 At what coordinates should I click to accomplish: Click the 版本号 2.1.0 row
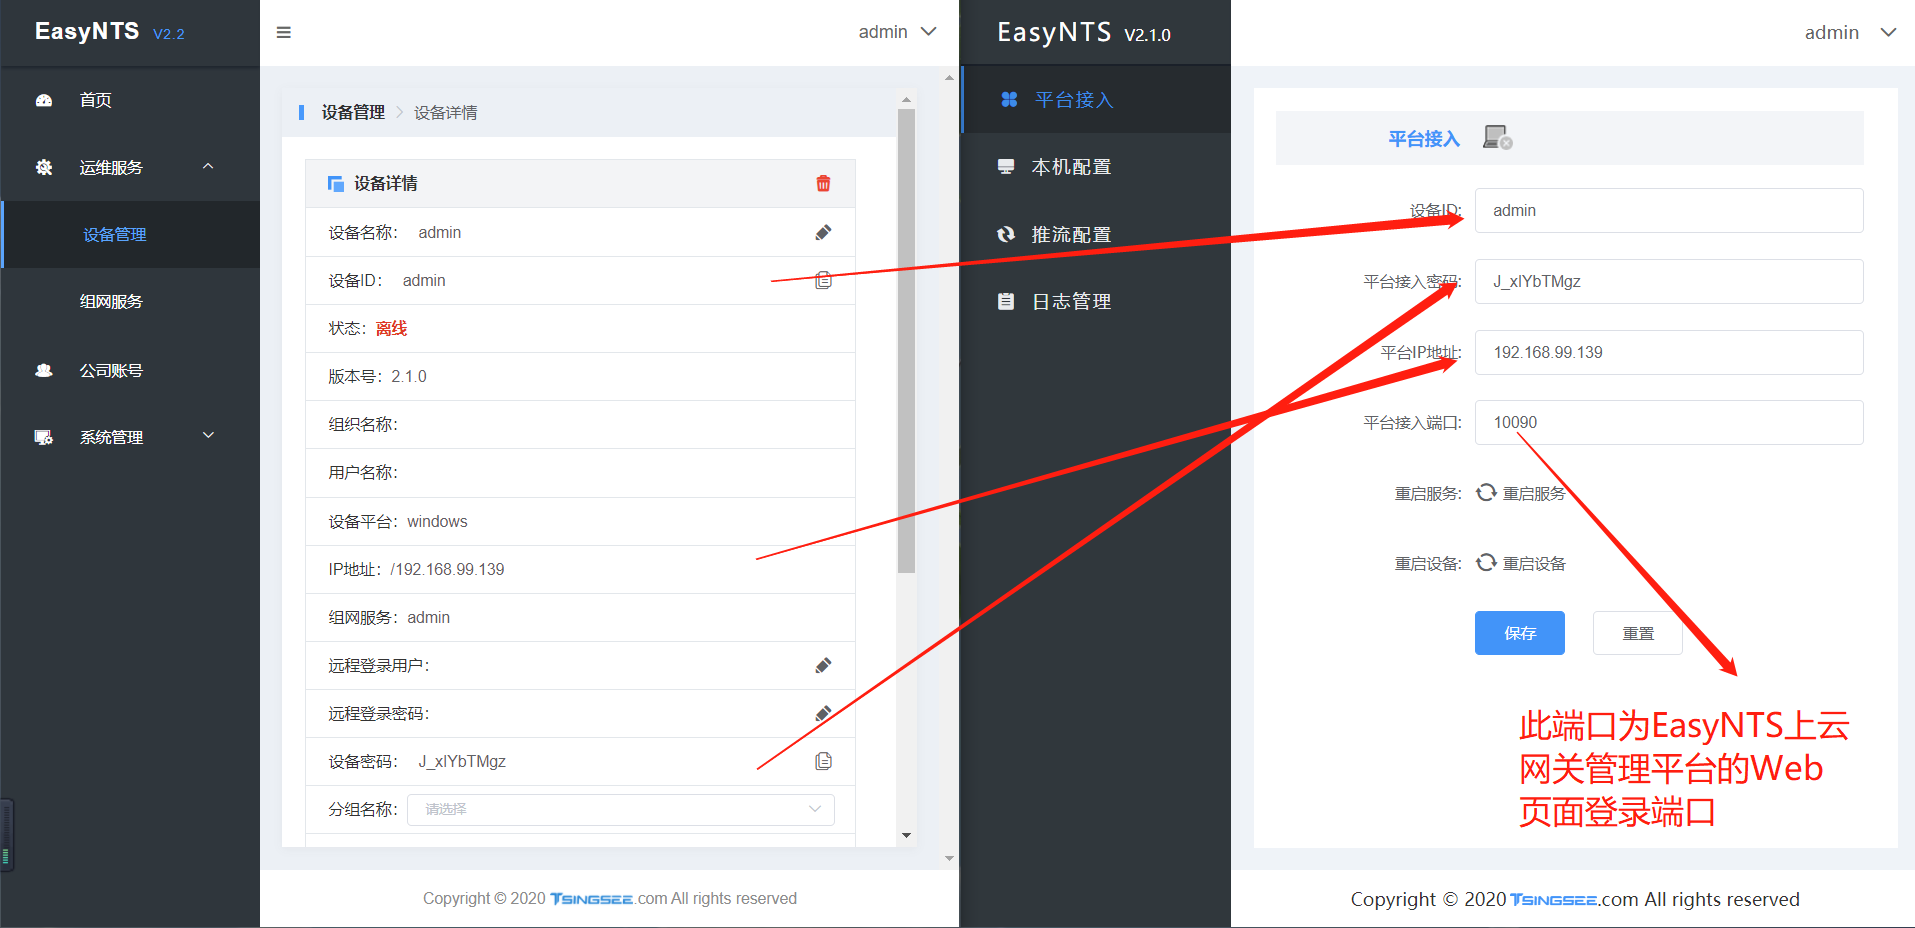[x=580, y=376]
